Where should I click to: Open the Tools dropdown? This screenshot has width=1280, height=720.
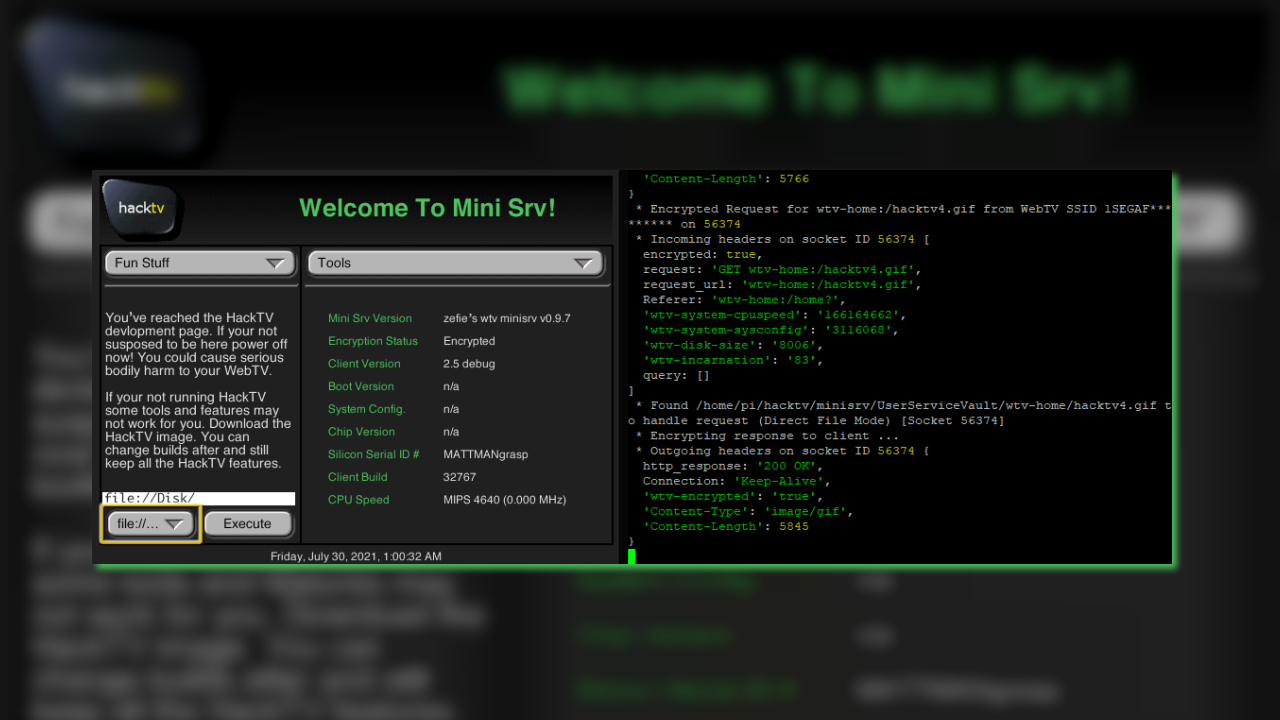pos(456,263)
